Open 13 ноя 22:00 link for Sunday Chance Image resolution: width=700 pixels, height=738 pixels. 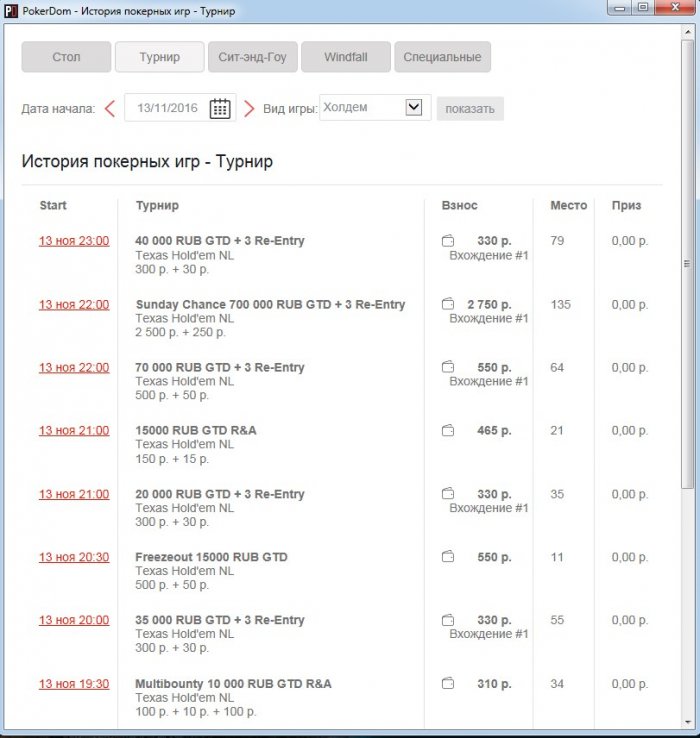pos(74,305)
